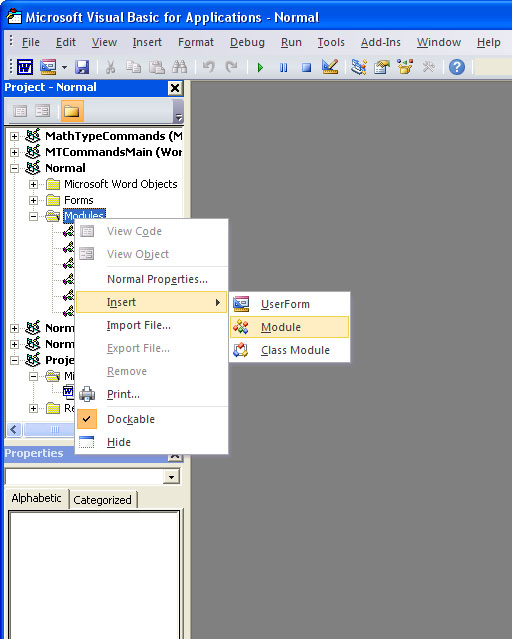Open the Edit menu
Image resolution: width=512 pixels, height=639 pixels.
pyautogui.click(x=66, y=42)
